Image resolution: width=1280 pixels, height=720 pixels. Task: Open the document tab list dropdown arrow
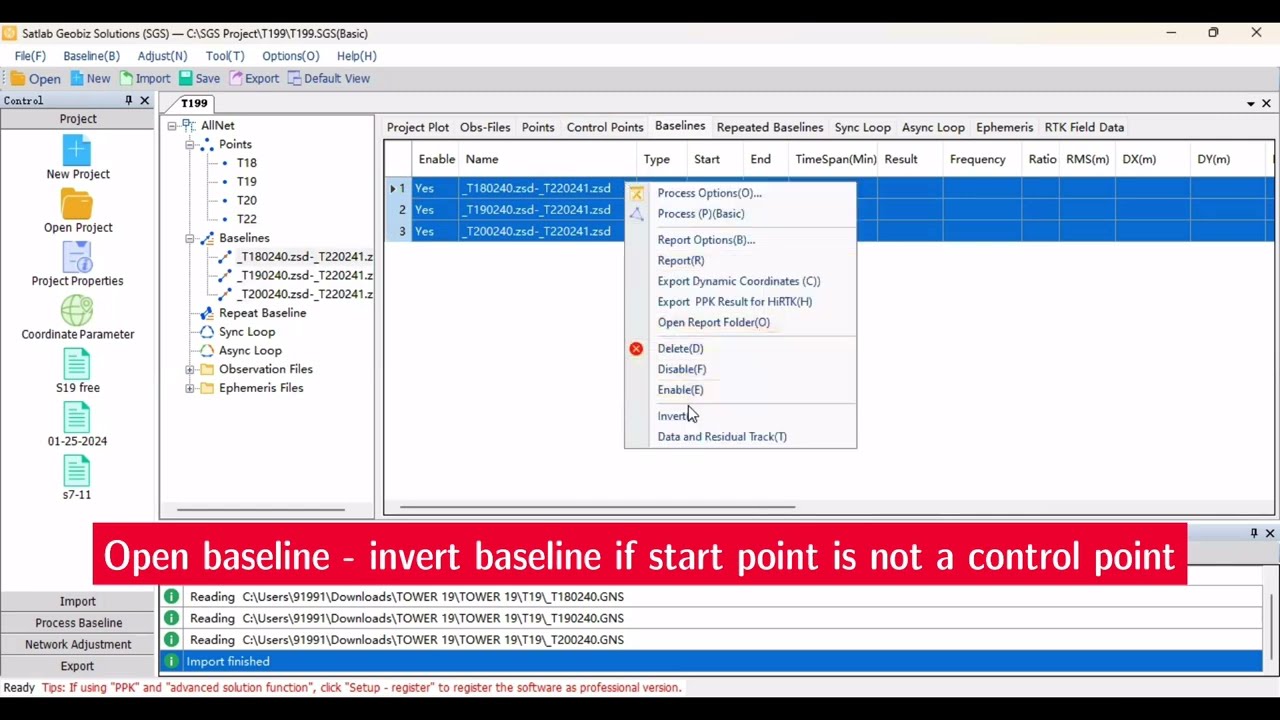coord(1250,103)
